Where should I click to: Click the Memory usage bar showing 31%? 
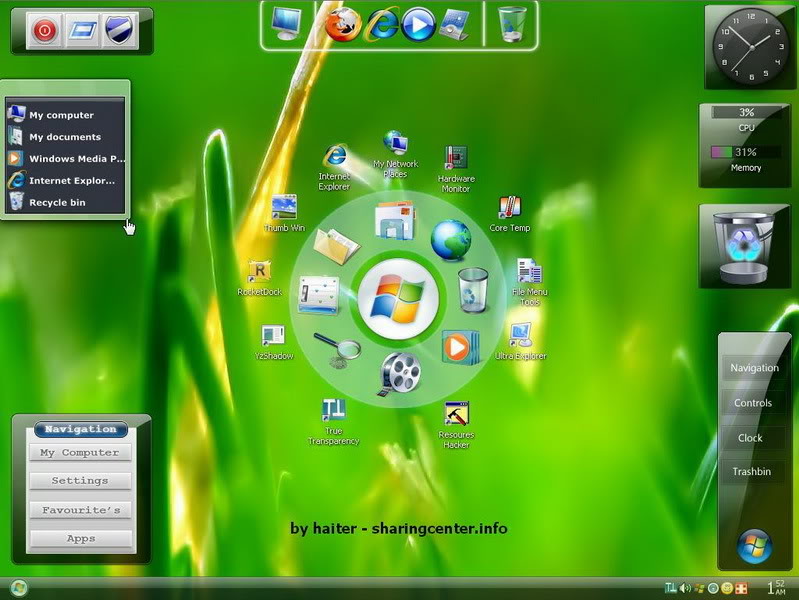coord(746,152)
